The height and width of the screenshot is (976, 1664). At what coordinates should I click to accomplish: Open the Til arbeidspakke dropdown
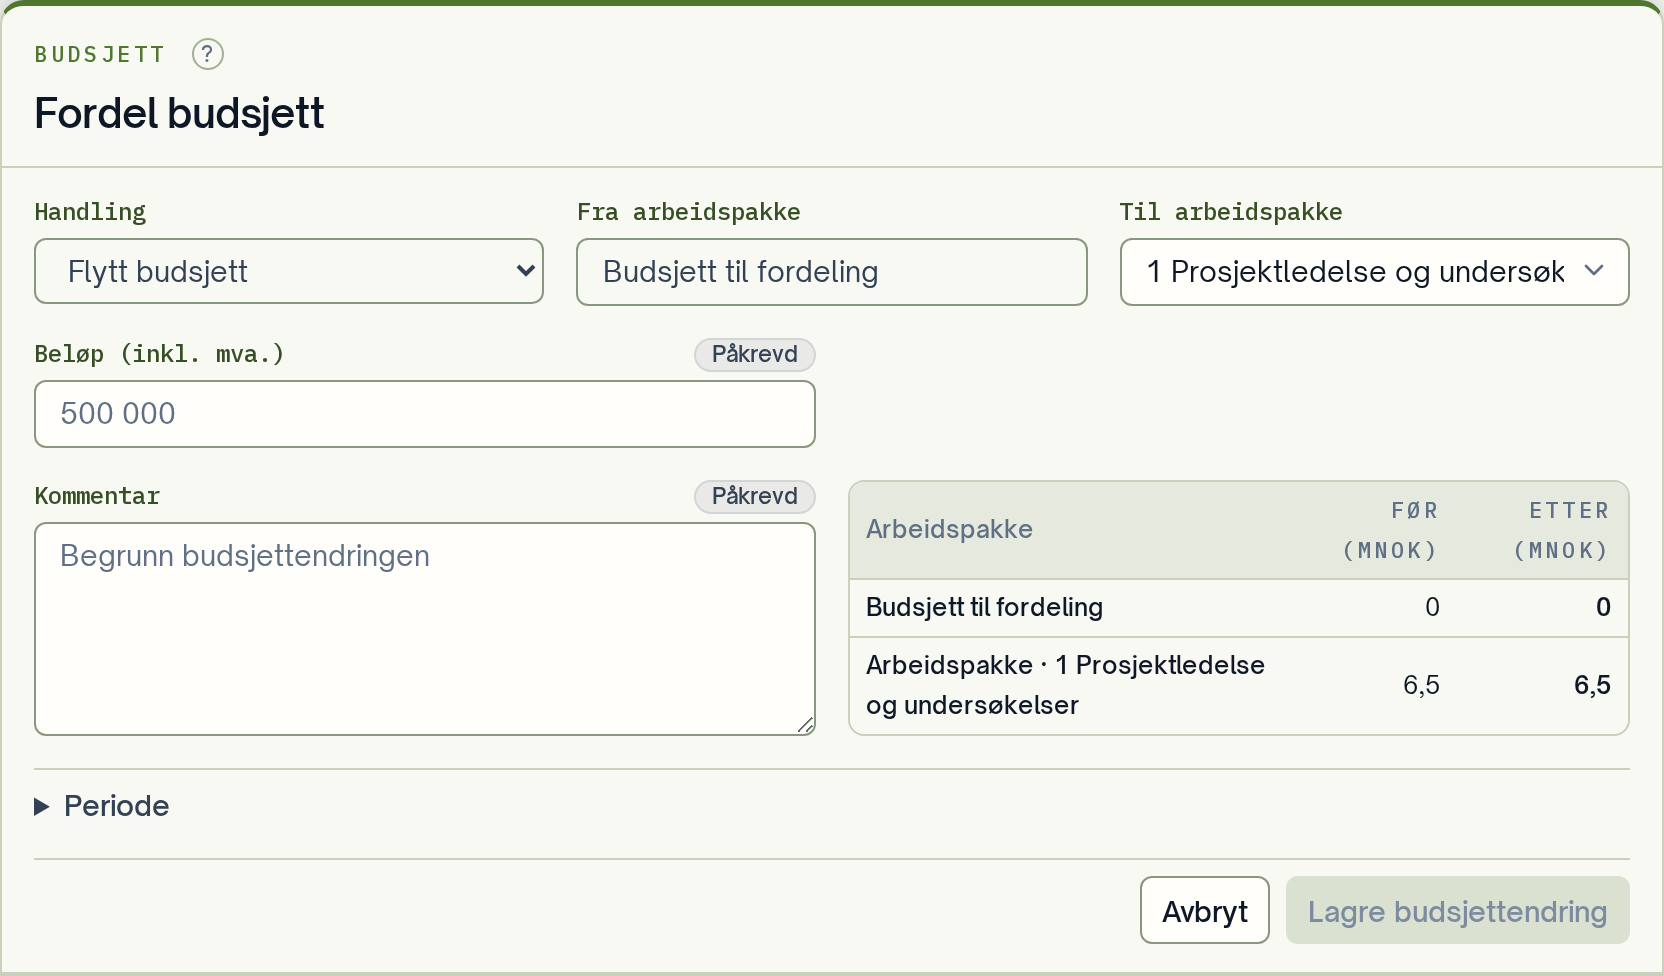click(x=1375, y=272)
